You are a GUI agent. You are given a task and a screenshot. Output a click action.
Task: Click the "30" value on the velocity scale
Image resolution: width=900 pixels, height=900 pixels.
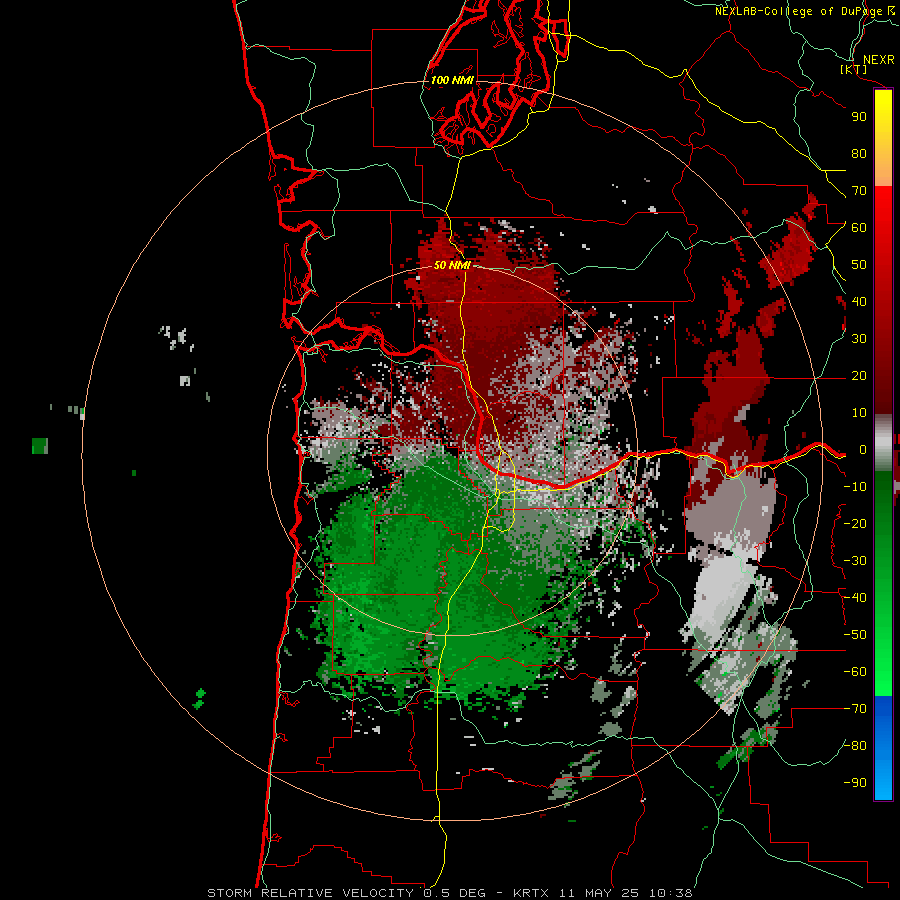point(859,339)
